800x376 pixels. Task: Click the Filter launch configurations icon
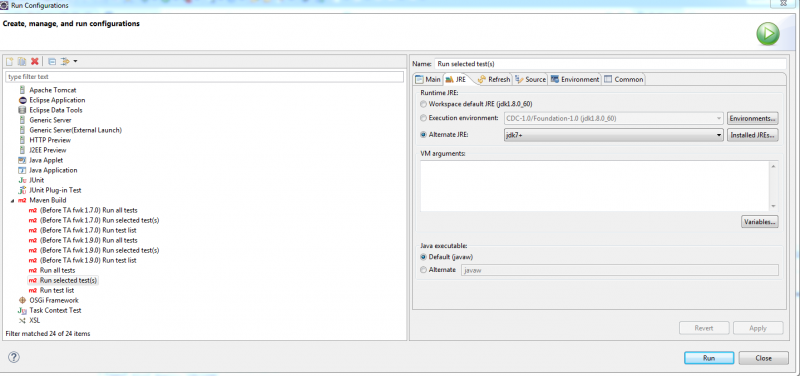[65, 61]
